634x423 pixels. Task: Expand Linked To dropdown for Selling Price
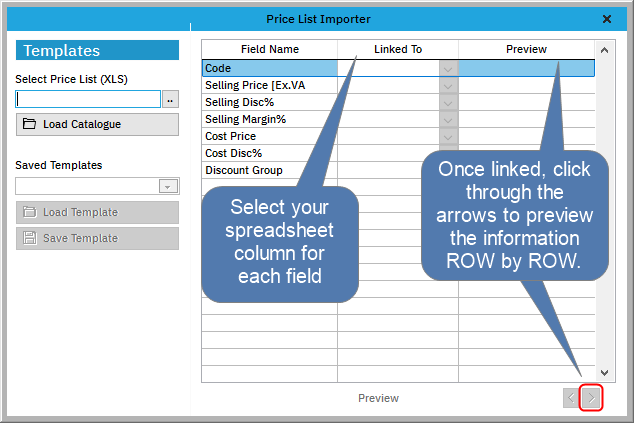448,86
